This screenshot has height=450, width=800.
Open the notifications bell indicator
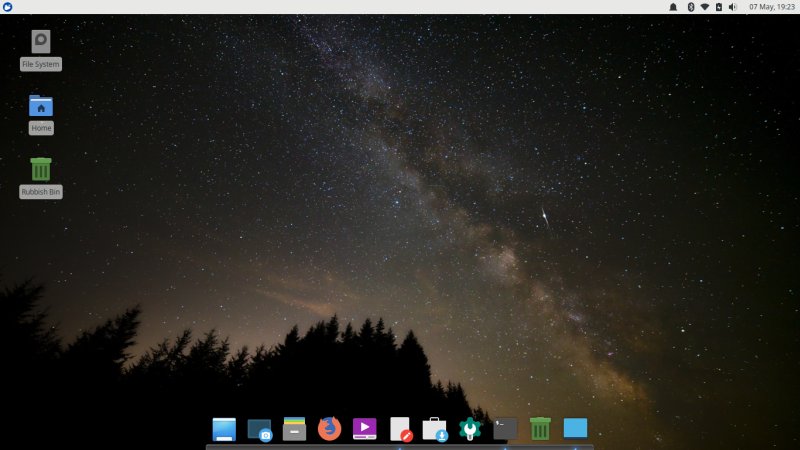(x=673, y=7)
